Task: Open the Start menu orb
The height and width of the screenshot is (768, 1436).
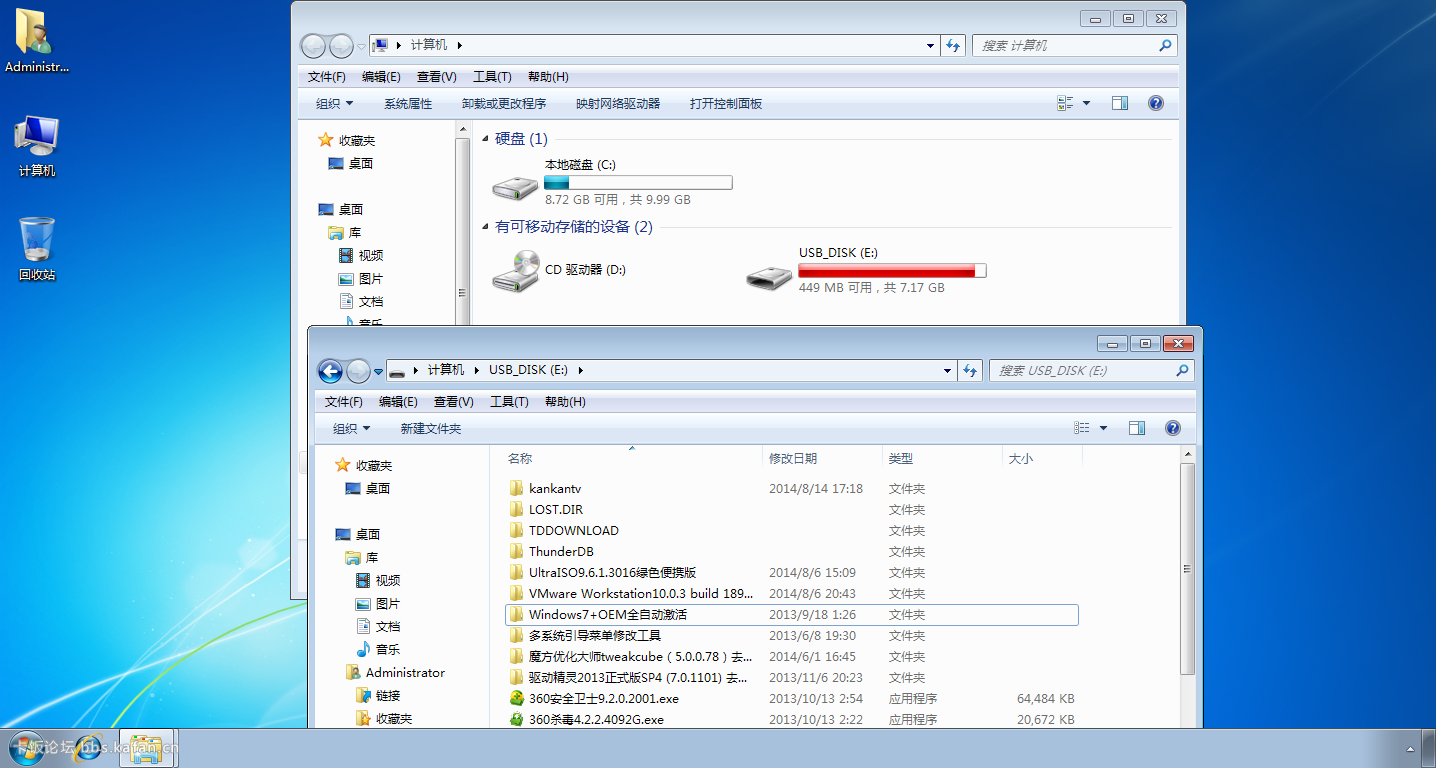Action: [26, 747]
